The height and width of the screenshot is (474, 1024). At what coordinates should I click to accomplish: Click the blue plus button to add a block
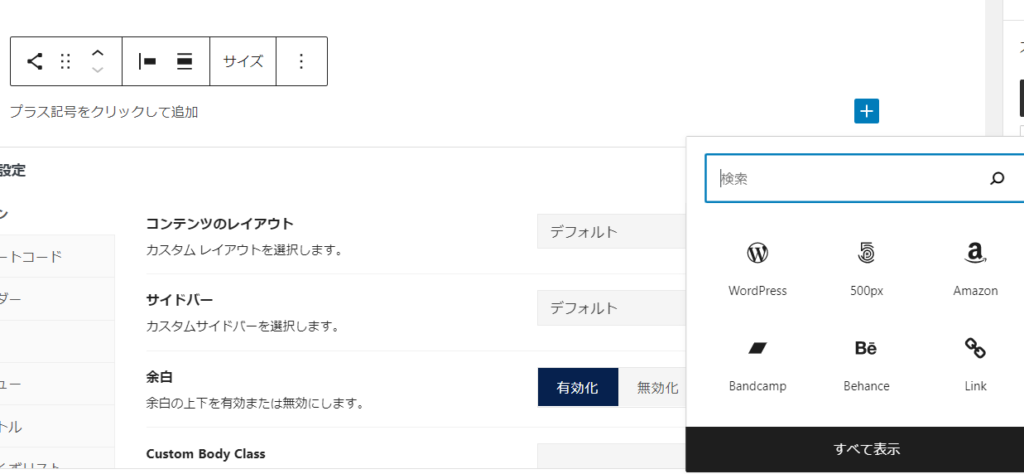click(866, 111)
